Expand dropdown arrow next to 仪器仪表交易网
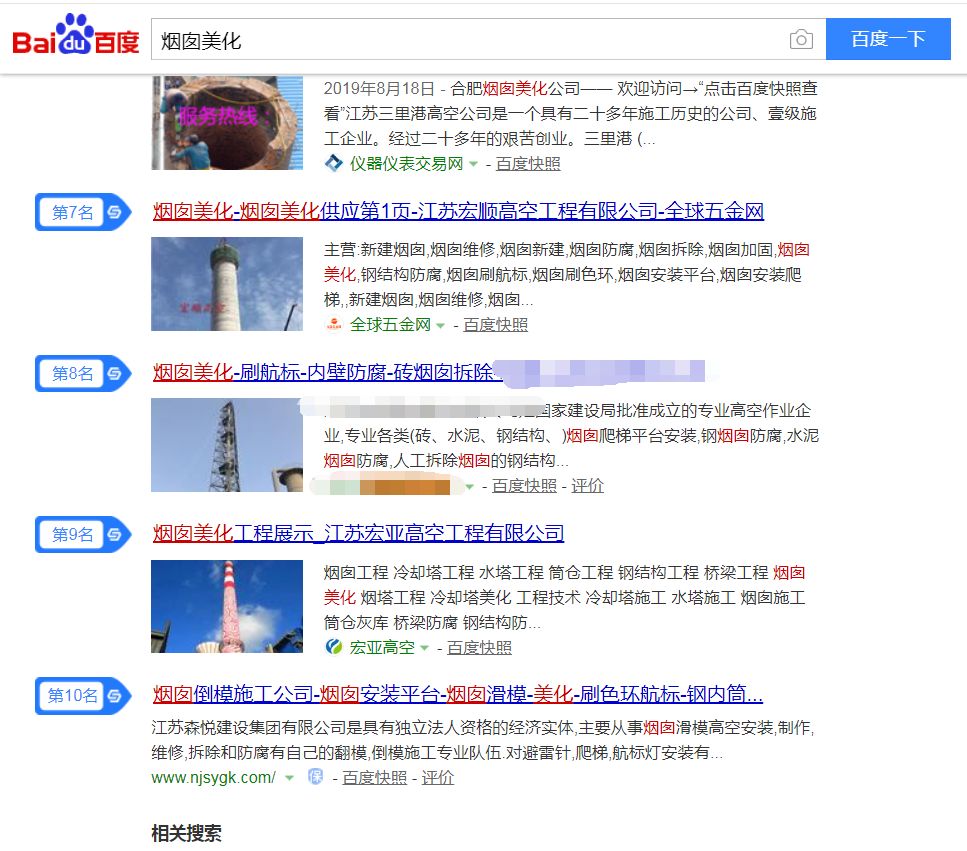 (474, 164)
